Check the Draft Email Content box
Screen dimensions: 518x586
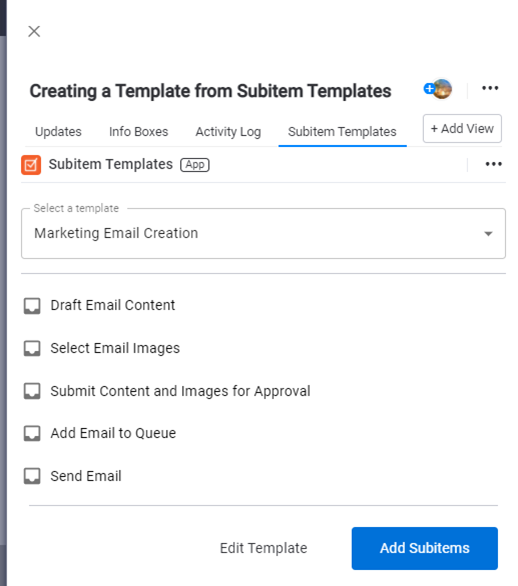click(x=32, y=306)
